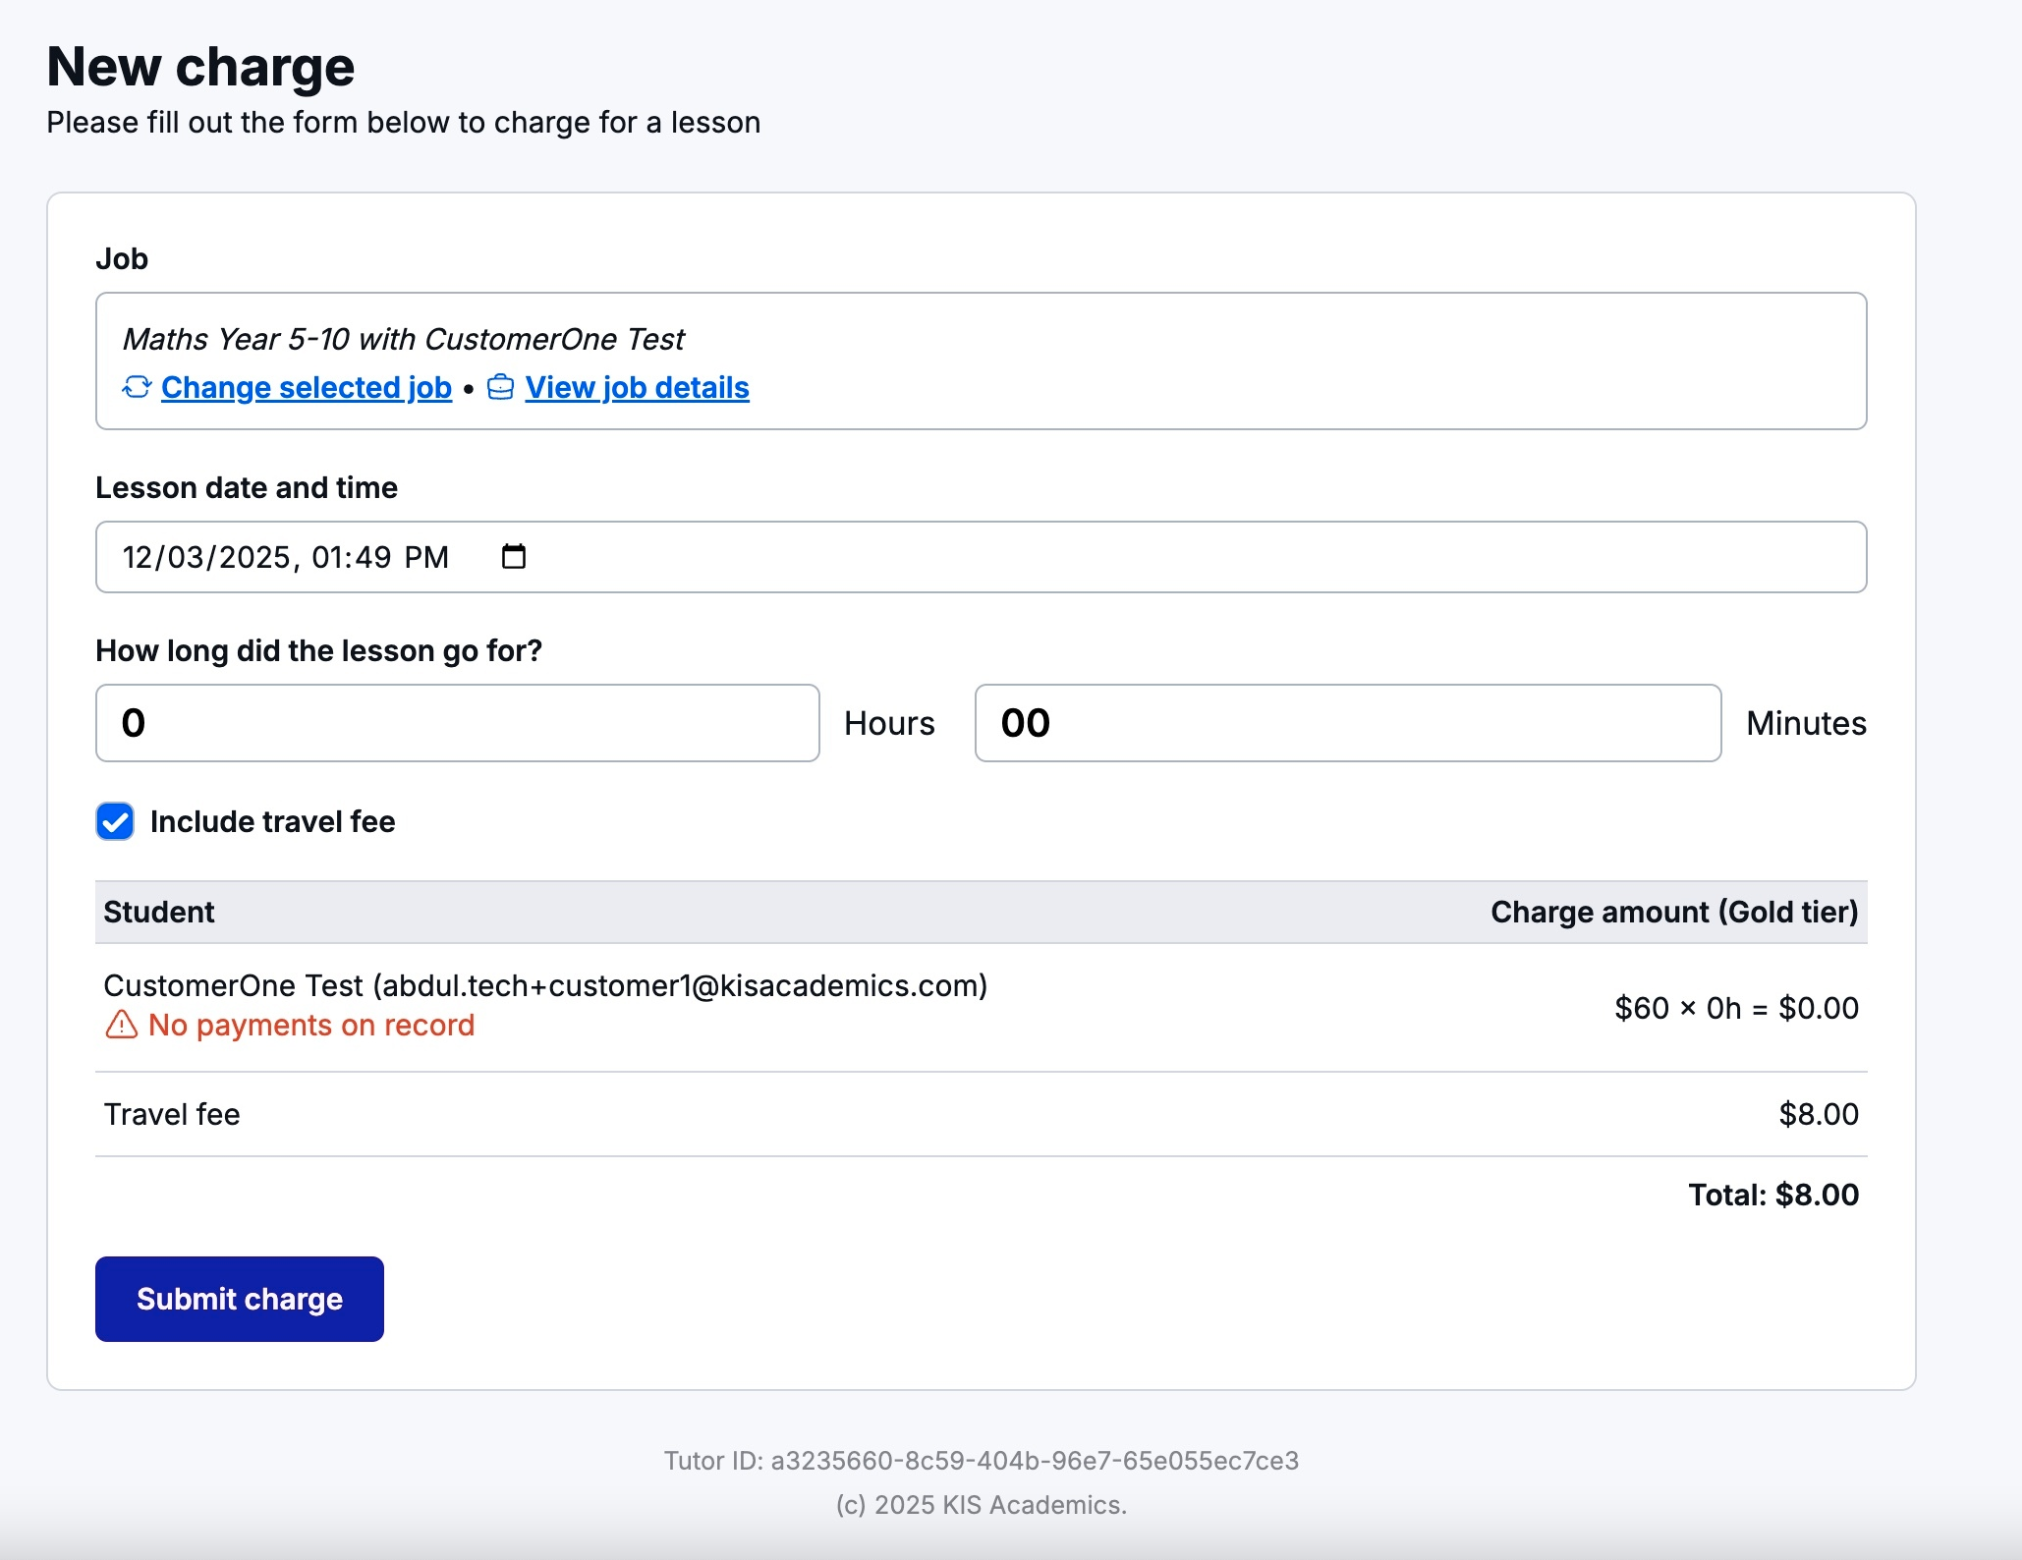Select the AM/PM segment in time field

click(427, 557)
